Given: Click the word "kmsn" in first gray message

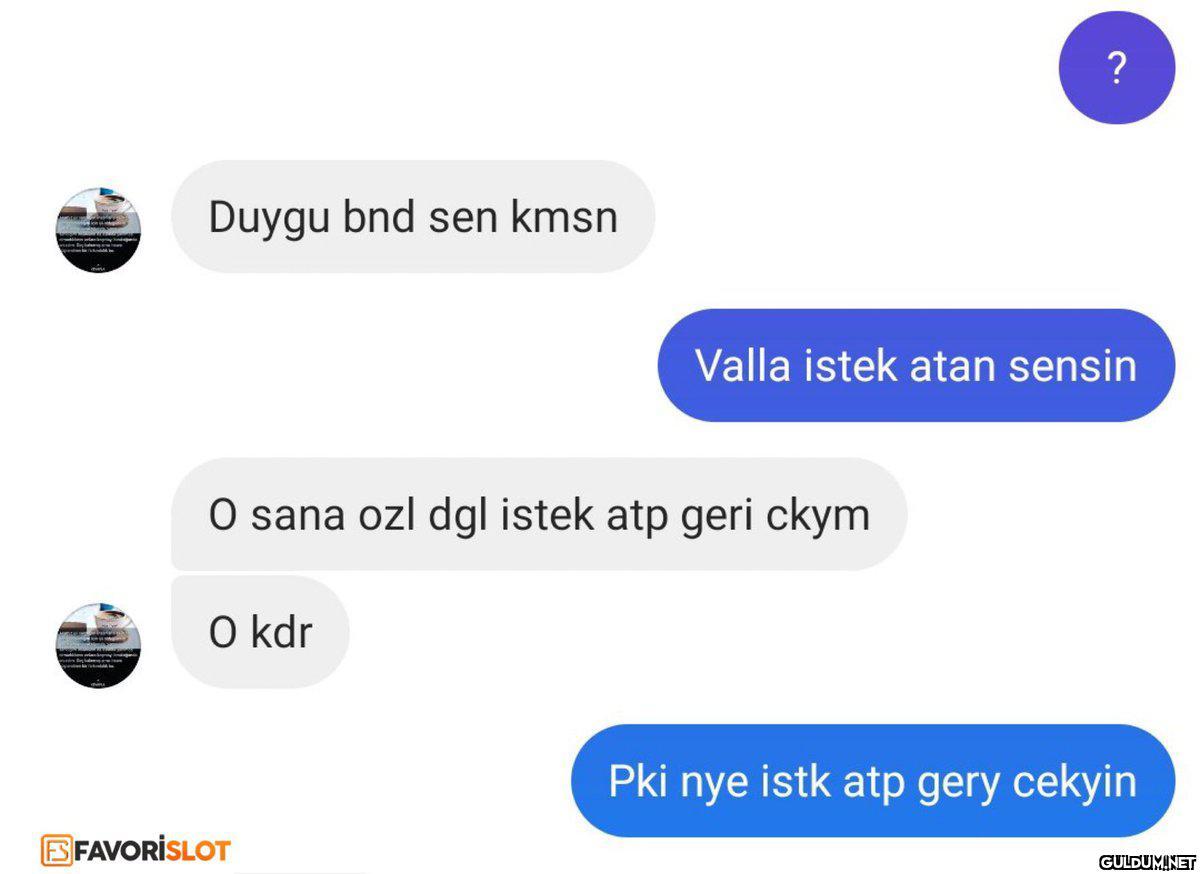Looking at the screenshot, I should [x=564, y=217].
